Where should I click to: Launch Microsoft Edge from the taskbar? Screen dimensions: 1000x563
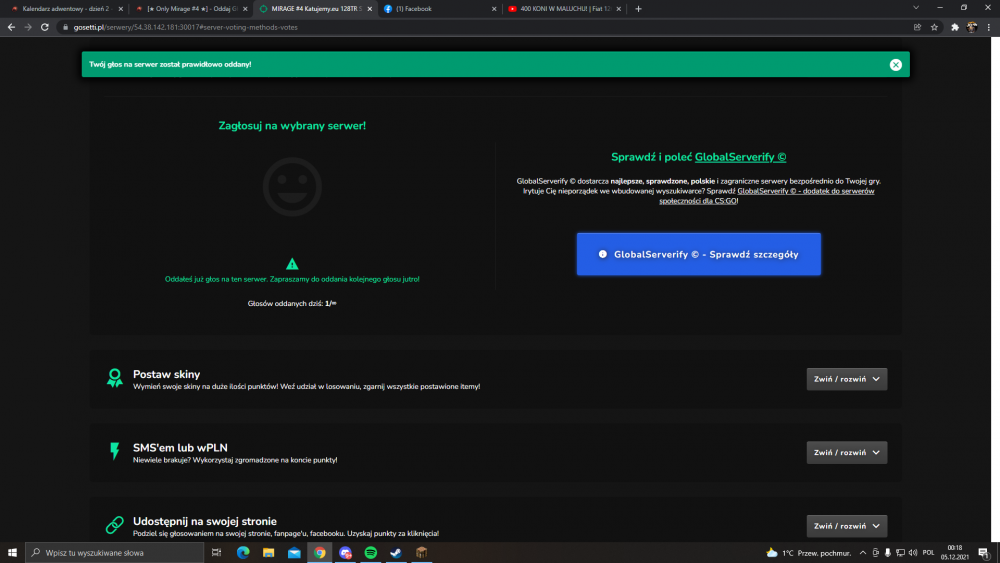tap(243, 553)
